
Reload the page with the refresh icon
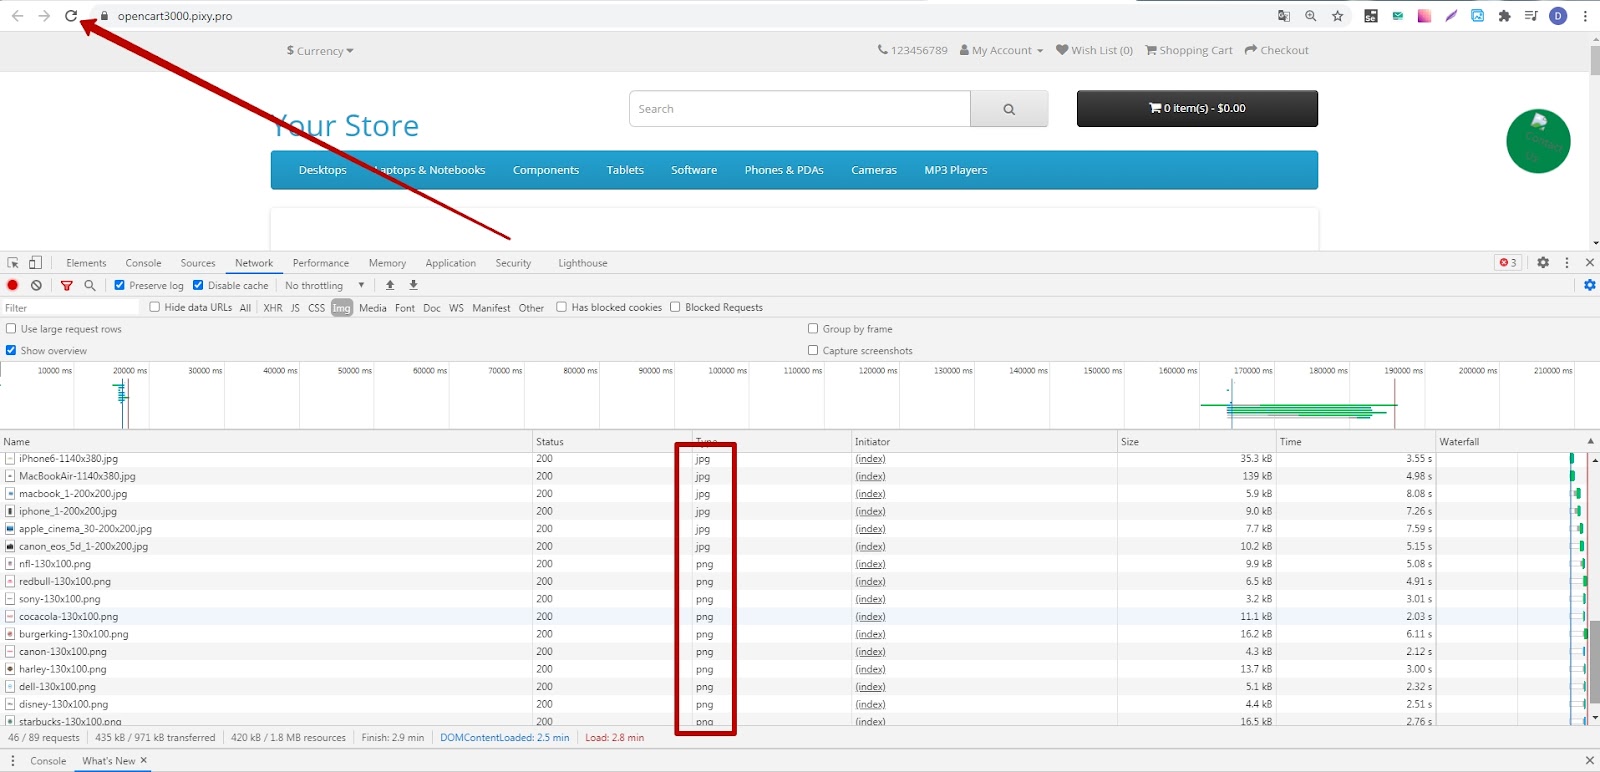(x=71, y=16)
